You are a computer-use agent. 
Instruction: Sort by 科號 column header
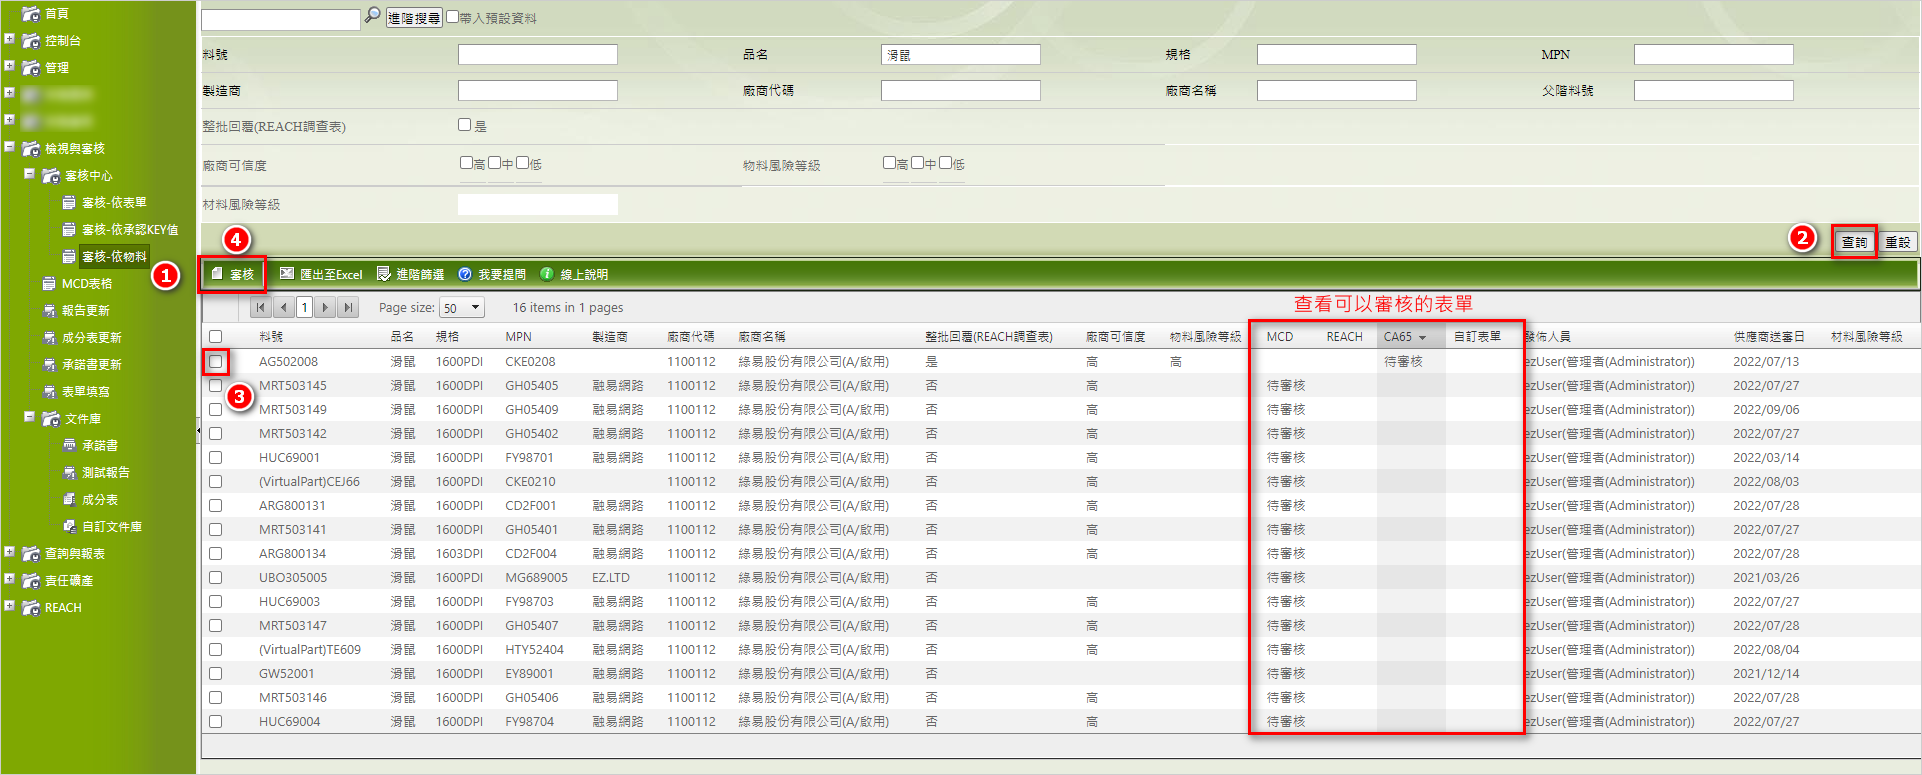pos(271,337)
